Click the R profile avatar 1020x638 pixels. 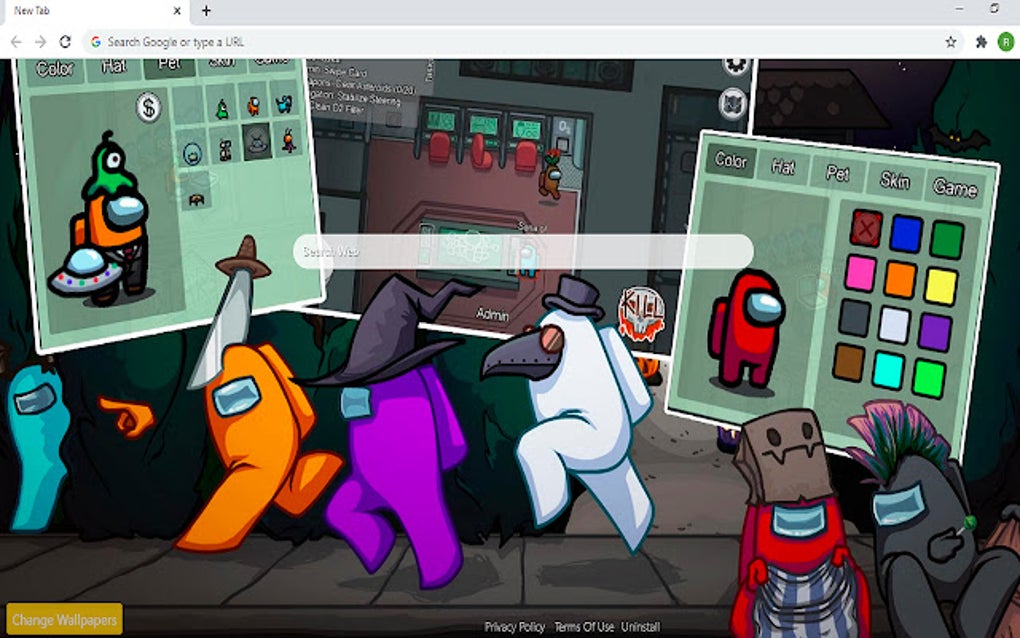pyautogui.click(x=1007, y=42)
